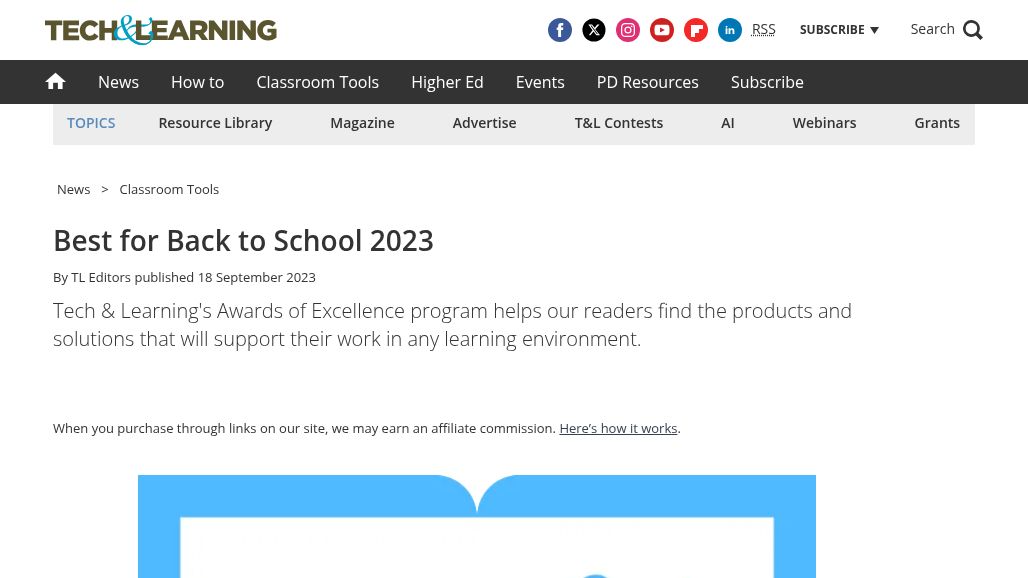The width and height of the screenshot is (1028, 578).
Task: Expand the SUBSCRIBE dropdown in the header
Action: (839, 29)
